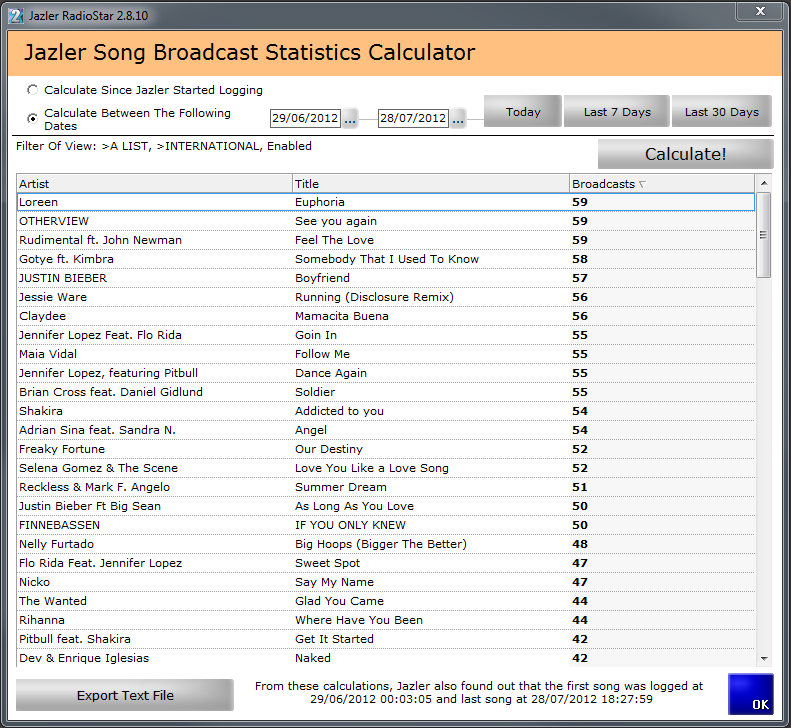Select the Shakira row

point(386,411)
